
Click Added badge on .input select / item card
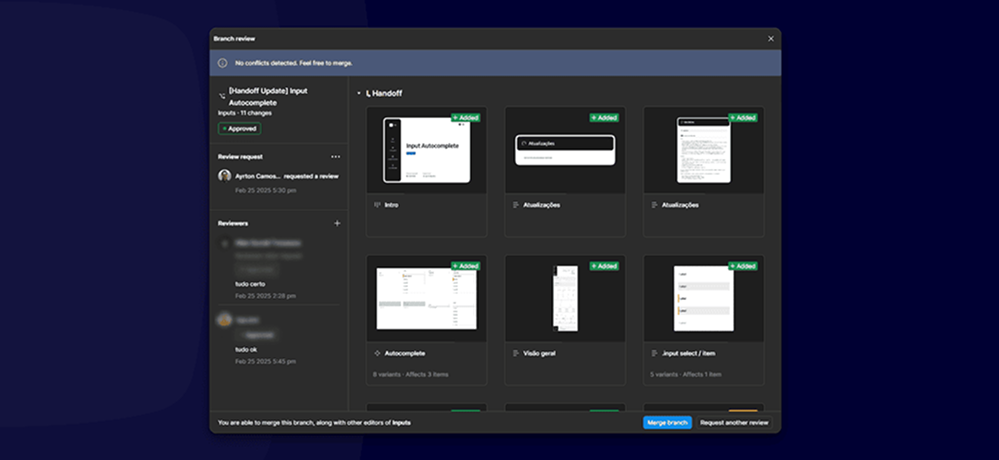pyautogui.click(x=743, y=266)
